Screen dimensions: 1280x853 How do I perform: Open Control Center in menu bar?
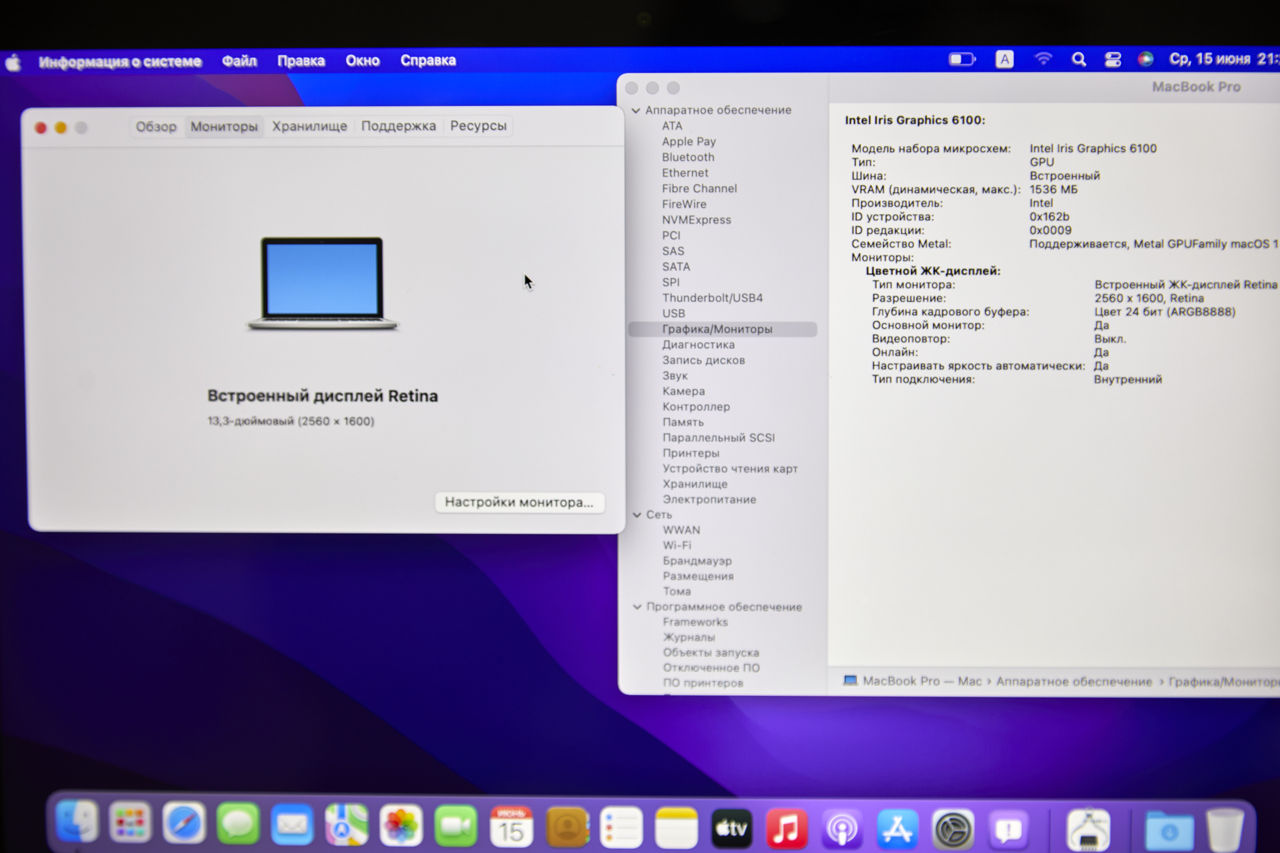coord(1112,59)
